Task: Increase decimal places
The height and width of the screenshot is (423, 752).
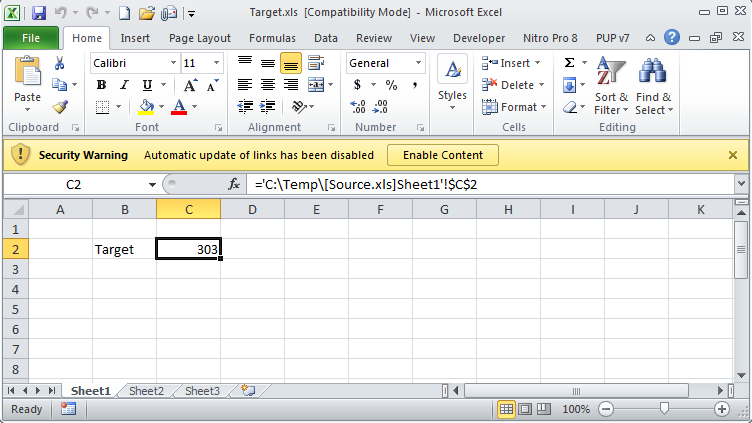Action: [x=358, y=106]
